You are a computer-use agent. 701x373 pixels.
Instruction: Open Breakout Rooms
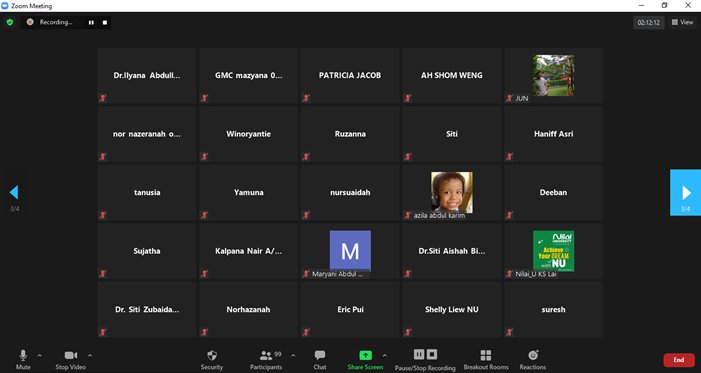486,359
